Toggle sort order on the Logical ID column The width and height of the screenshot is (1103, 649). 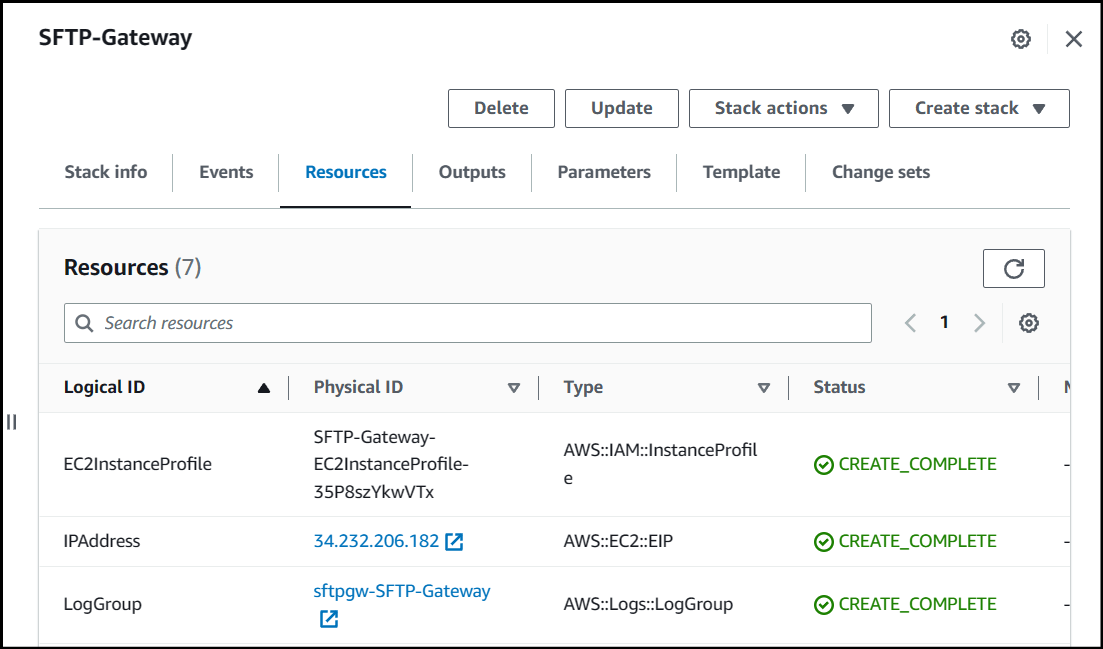265,387
